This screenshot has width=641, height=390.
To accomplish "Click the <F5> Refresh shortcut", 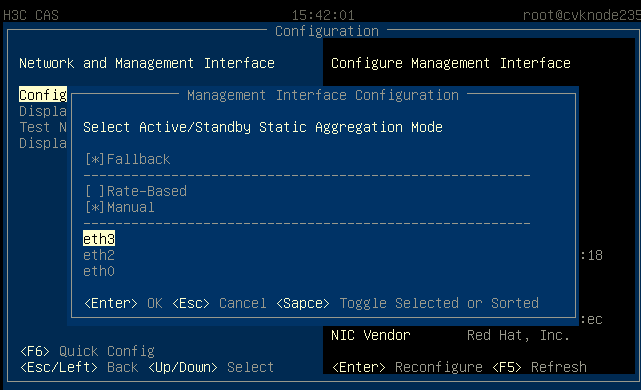I will coord(539,367).
